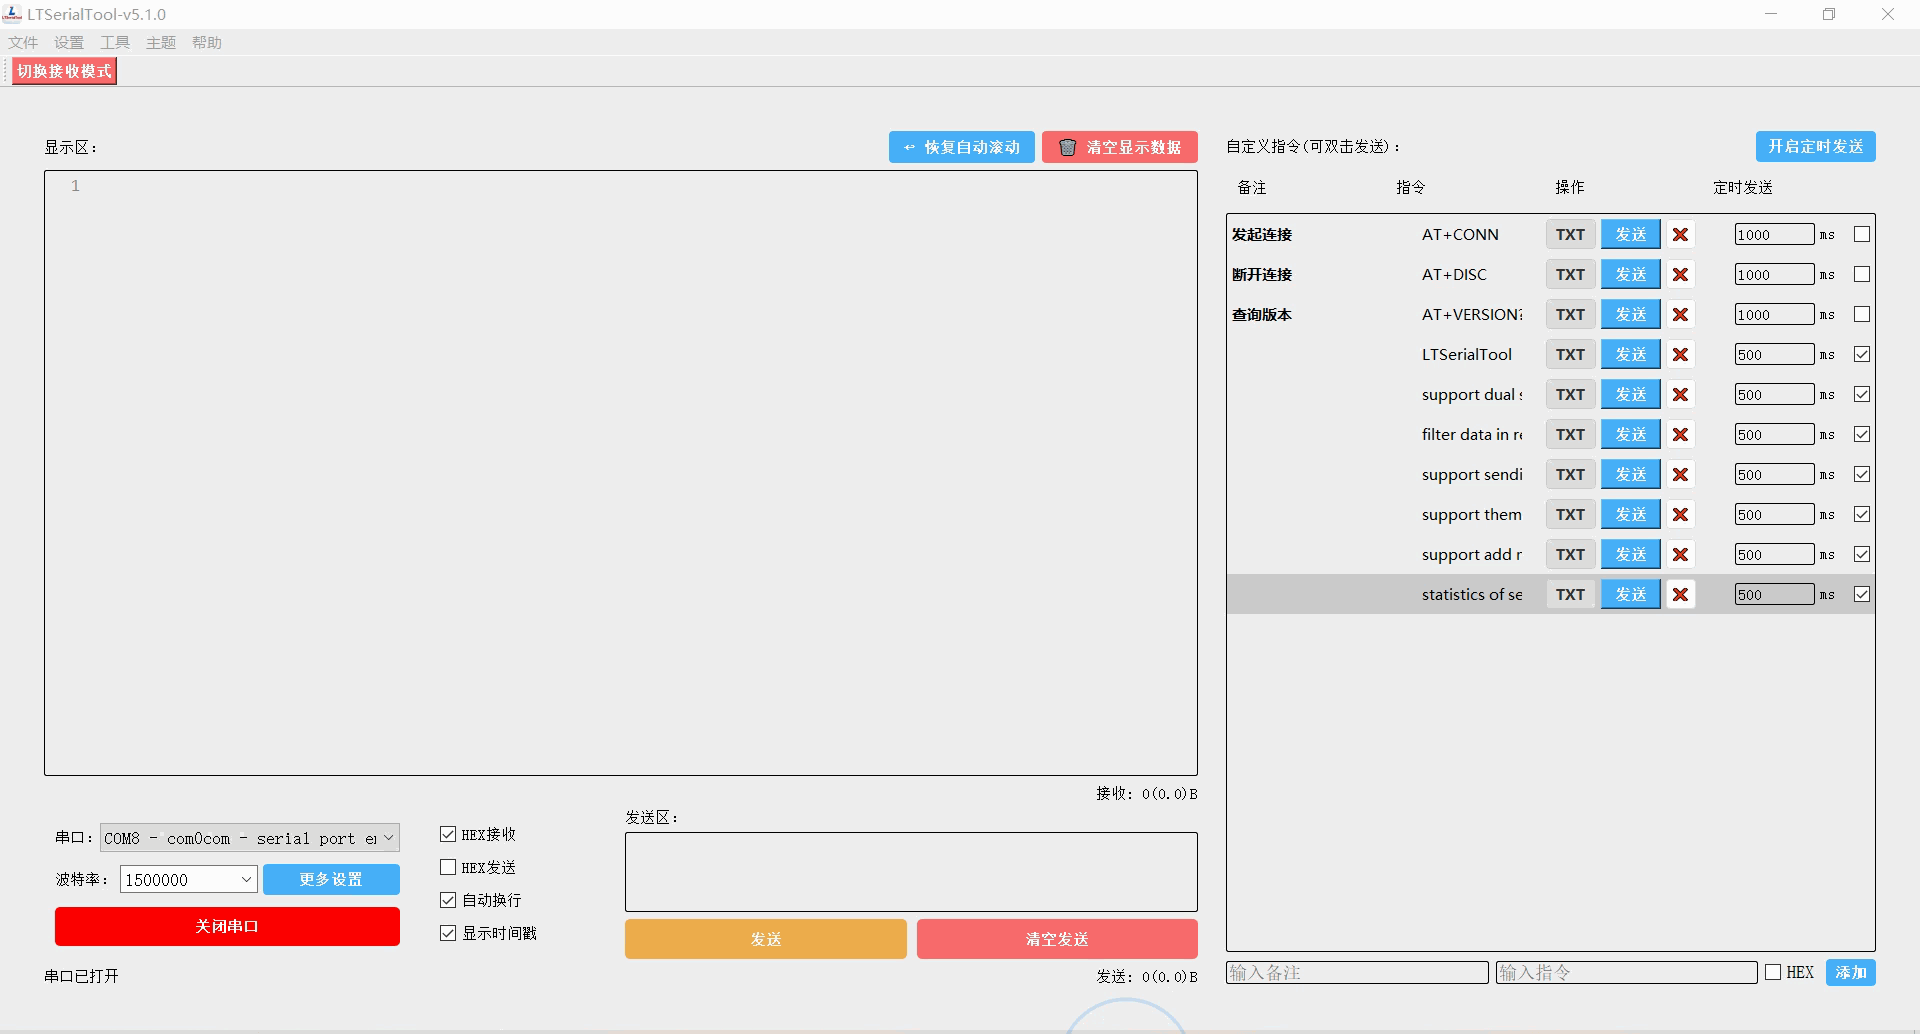This screenshot has width=1920, height=1034.
Task: Delete the 'support them' command row
Action: click(1680, 514)
